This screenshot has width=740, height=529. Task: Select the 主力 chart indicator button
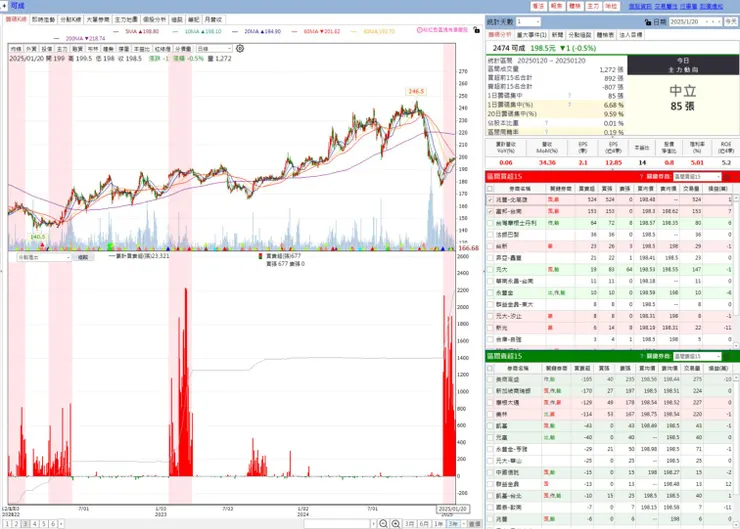[x=62, y=49]
